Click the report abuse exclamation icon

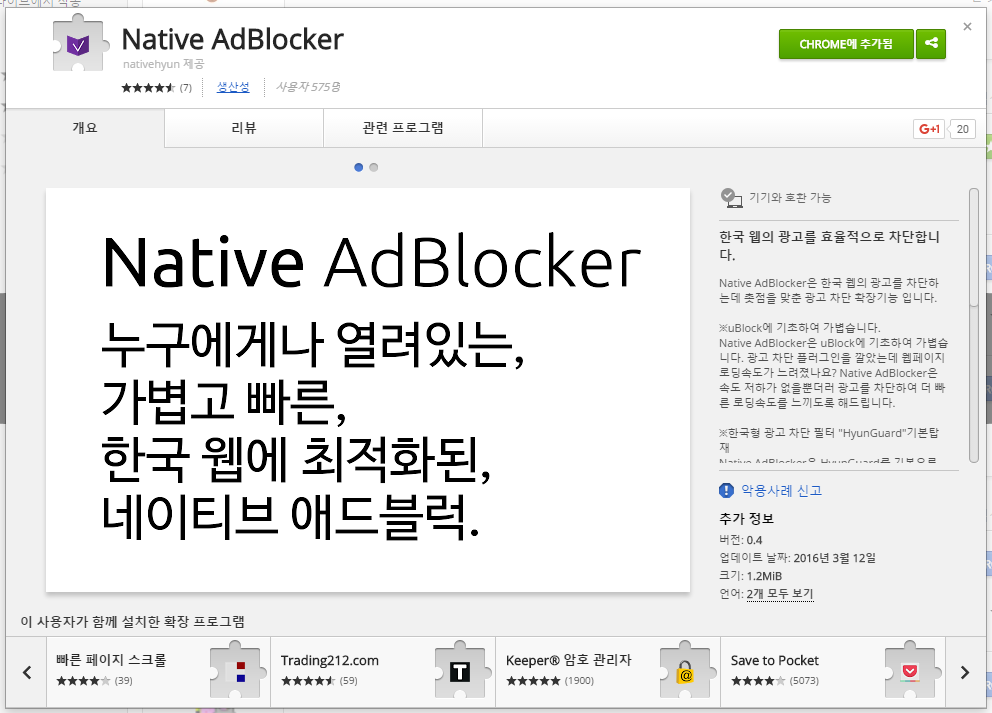pyautogui.click(x=726, y=490)
